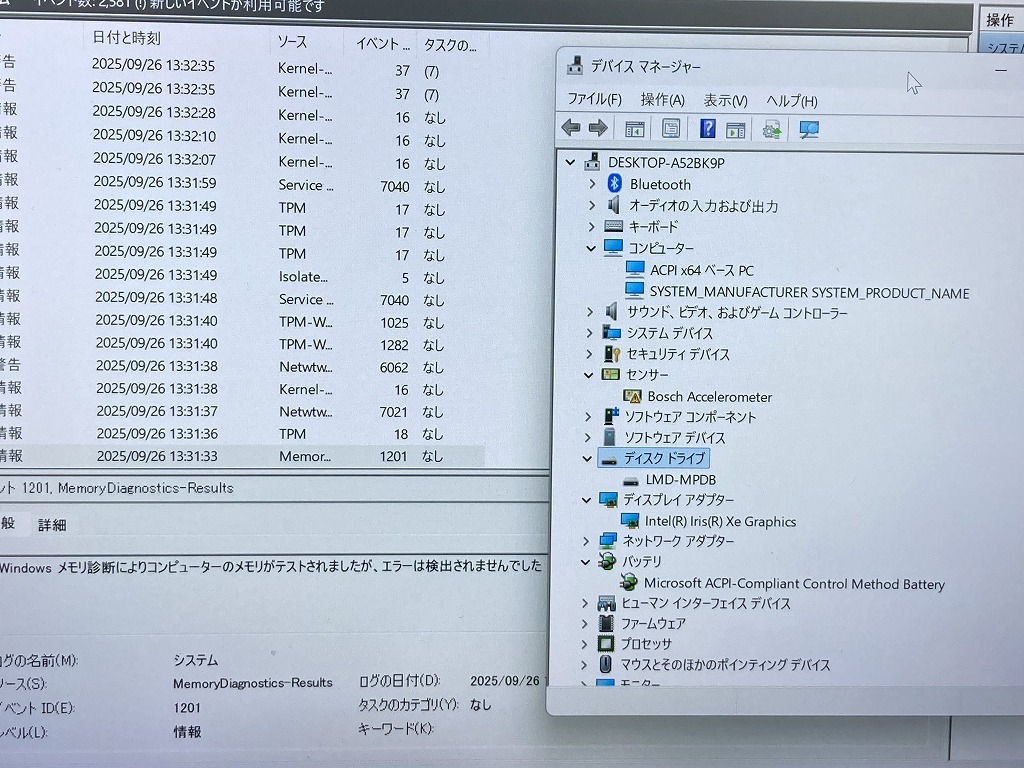The height and width of the screenshot is (768, 1024).
Task: Collapse the ディスプレイ アダプター chevron
Action: (586, 500)
